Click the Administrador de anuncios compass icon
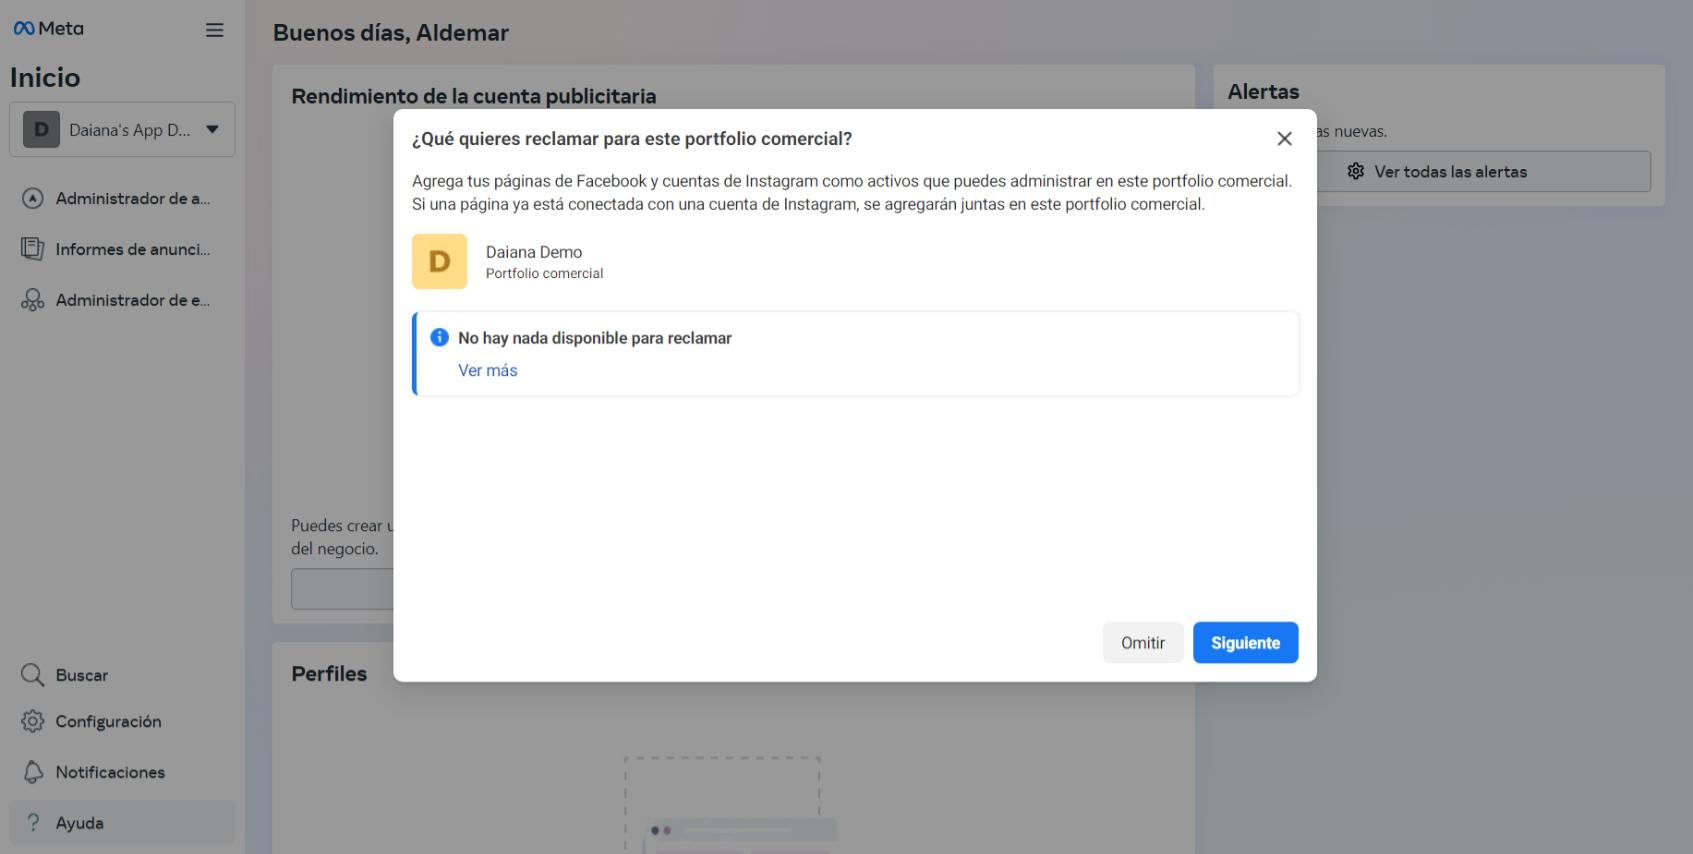 [x=33, y=199]
